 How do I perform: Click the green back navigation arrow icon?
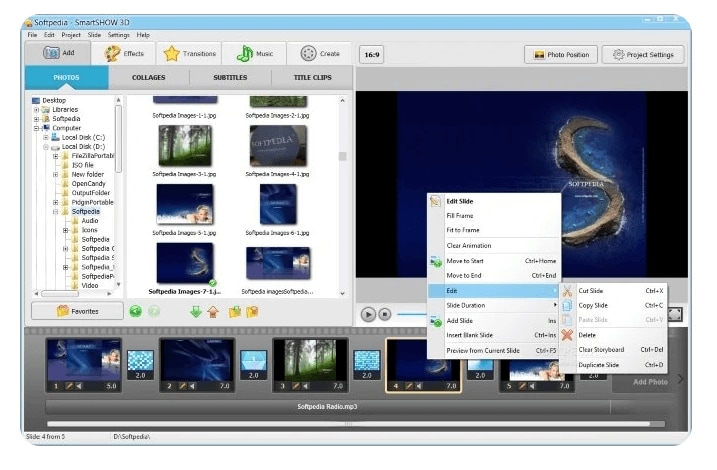click(135, 312)
